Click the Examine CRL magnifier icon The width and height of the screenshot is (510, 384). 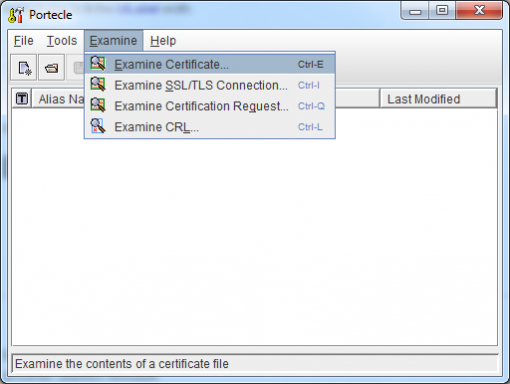point(98,126)
